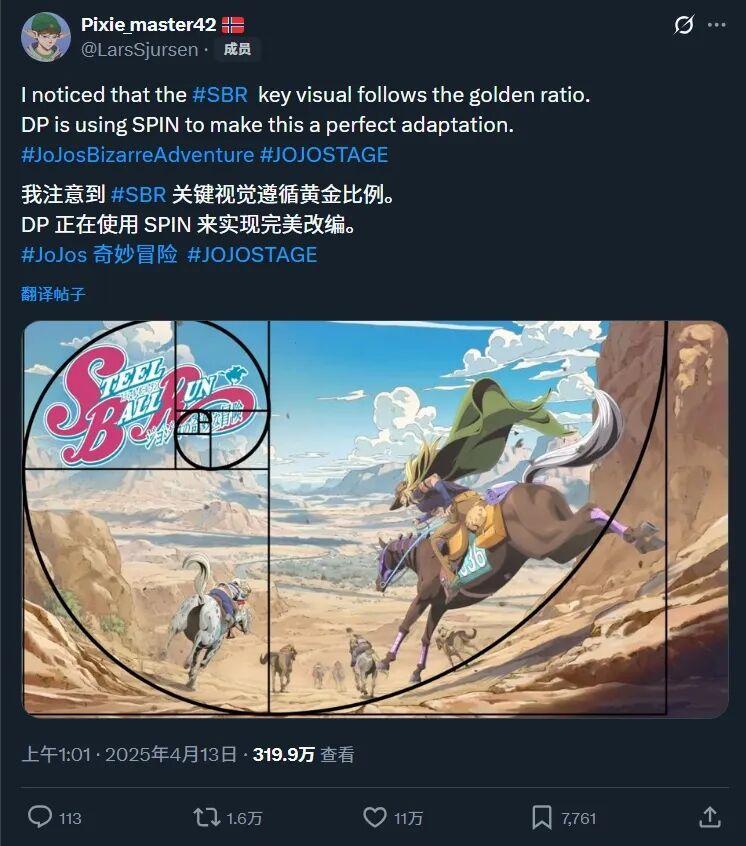The image size is (746, 846).
Task: Open the @LarsSjursen handle link
Action: click(x=140, y=50)
